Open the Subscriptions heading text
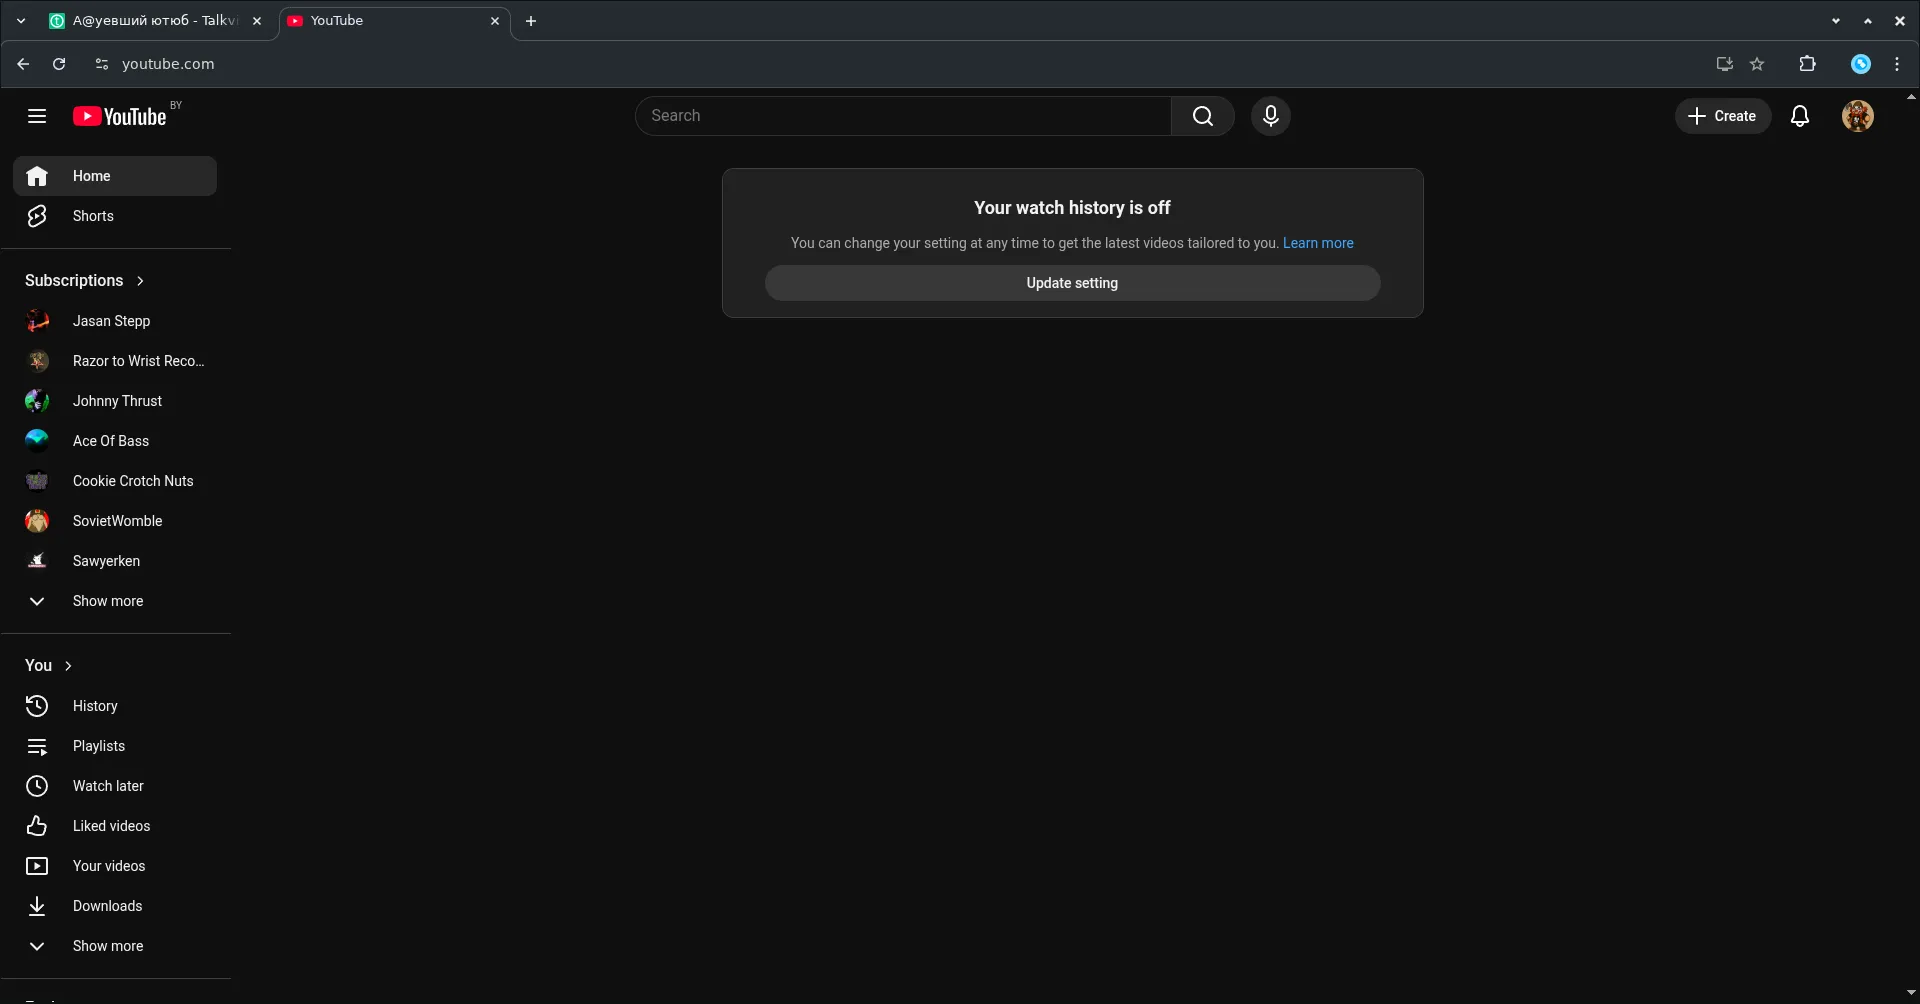The height and width of the screenshot is (1004, 1920). point(74,281)
